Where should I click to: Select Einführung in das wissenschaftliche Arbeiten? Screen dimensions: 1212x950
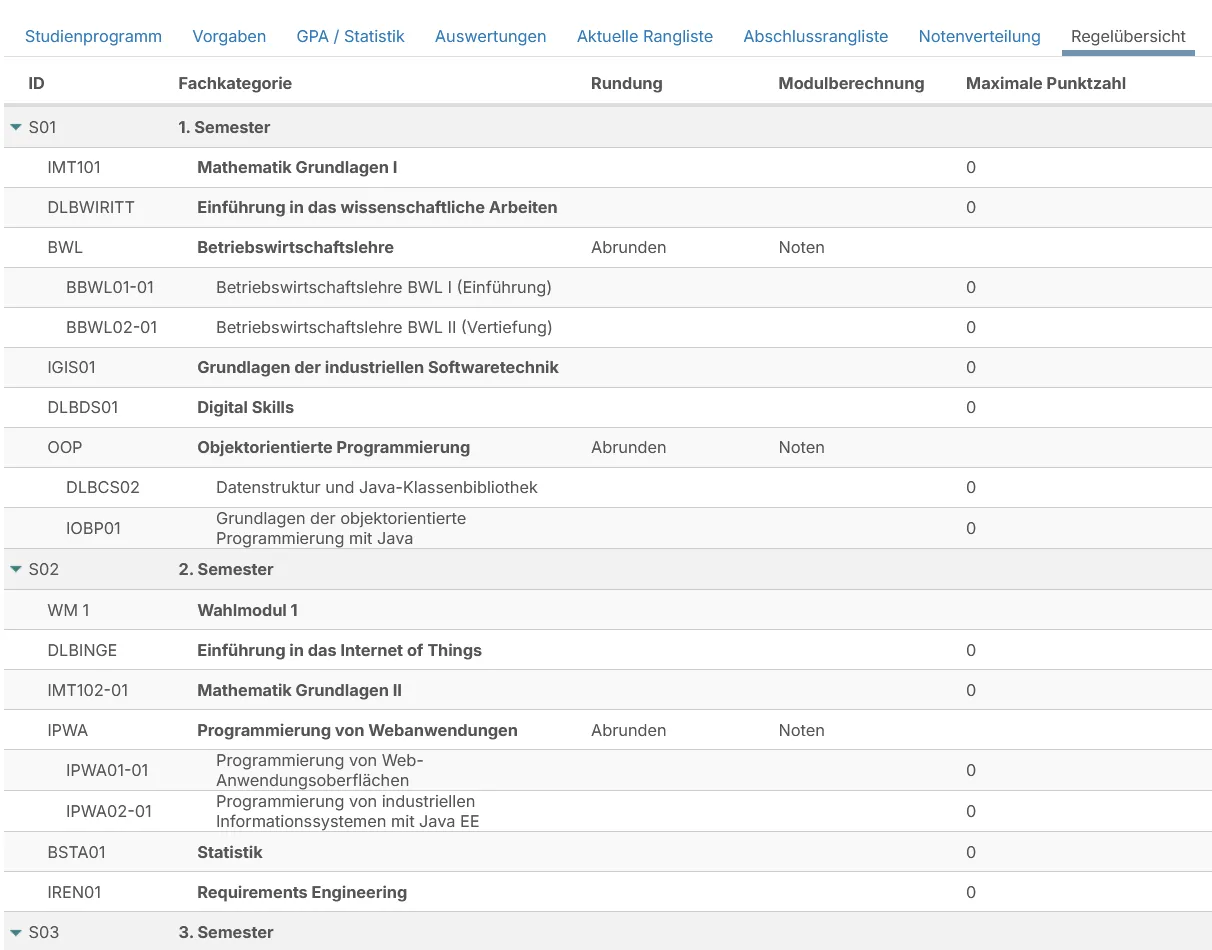click(x=377, y=207)
